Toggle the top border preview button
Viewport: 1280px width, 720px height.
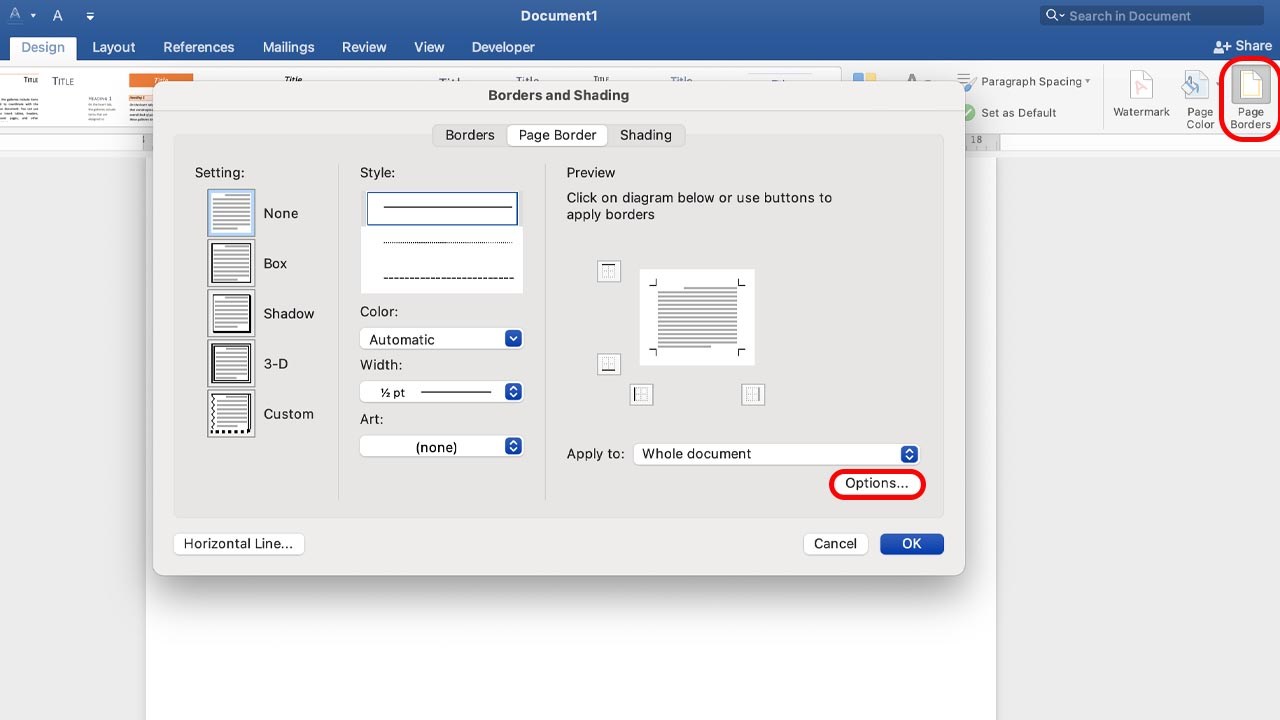coord(609,271)
